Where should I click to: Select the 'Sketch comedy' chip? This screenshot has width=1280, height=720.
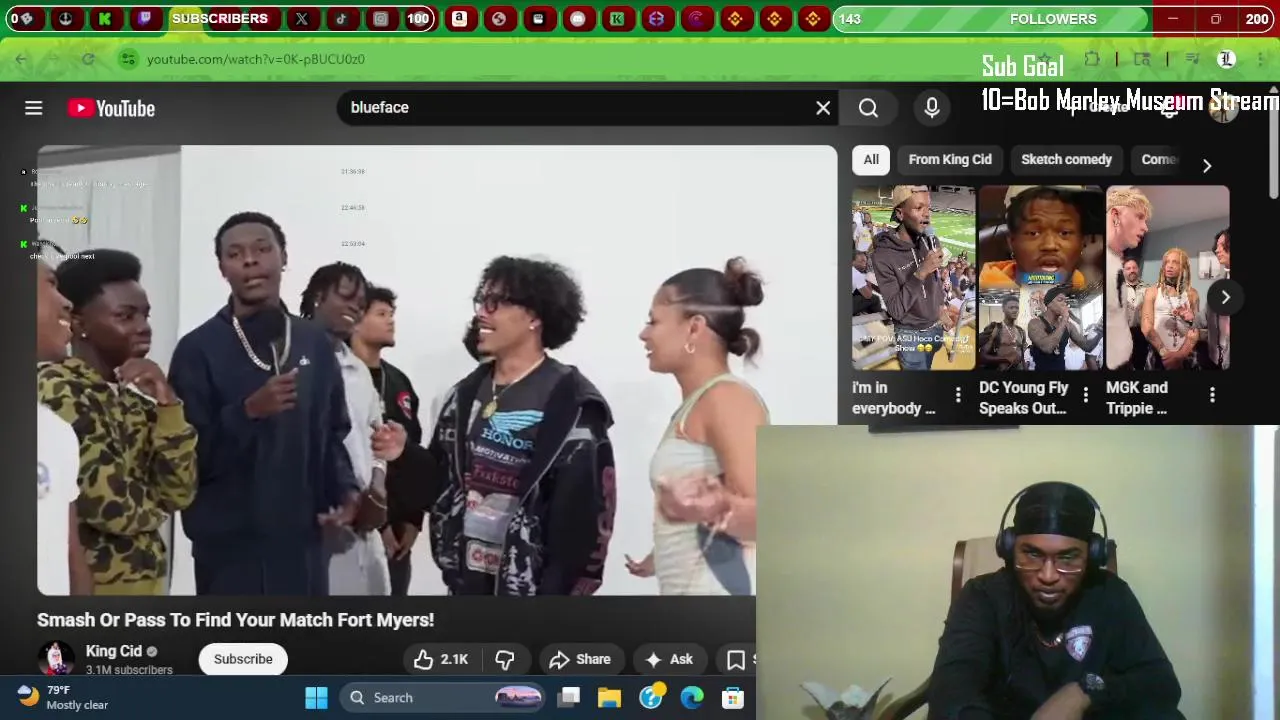(1066, 160)
